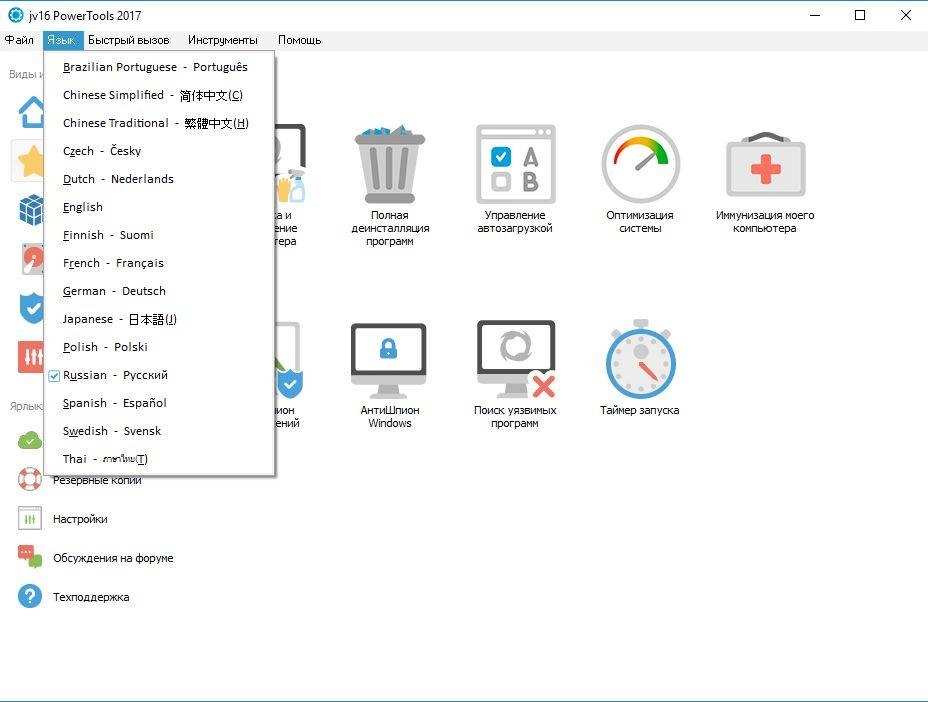Viewport: 928px width, 702px height.
Task: Select Chinese Traditional language
Action: pyautogui.click(x=159, y=123)
